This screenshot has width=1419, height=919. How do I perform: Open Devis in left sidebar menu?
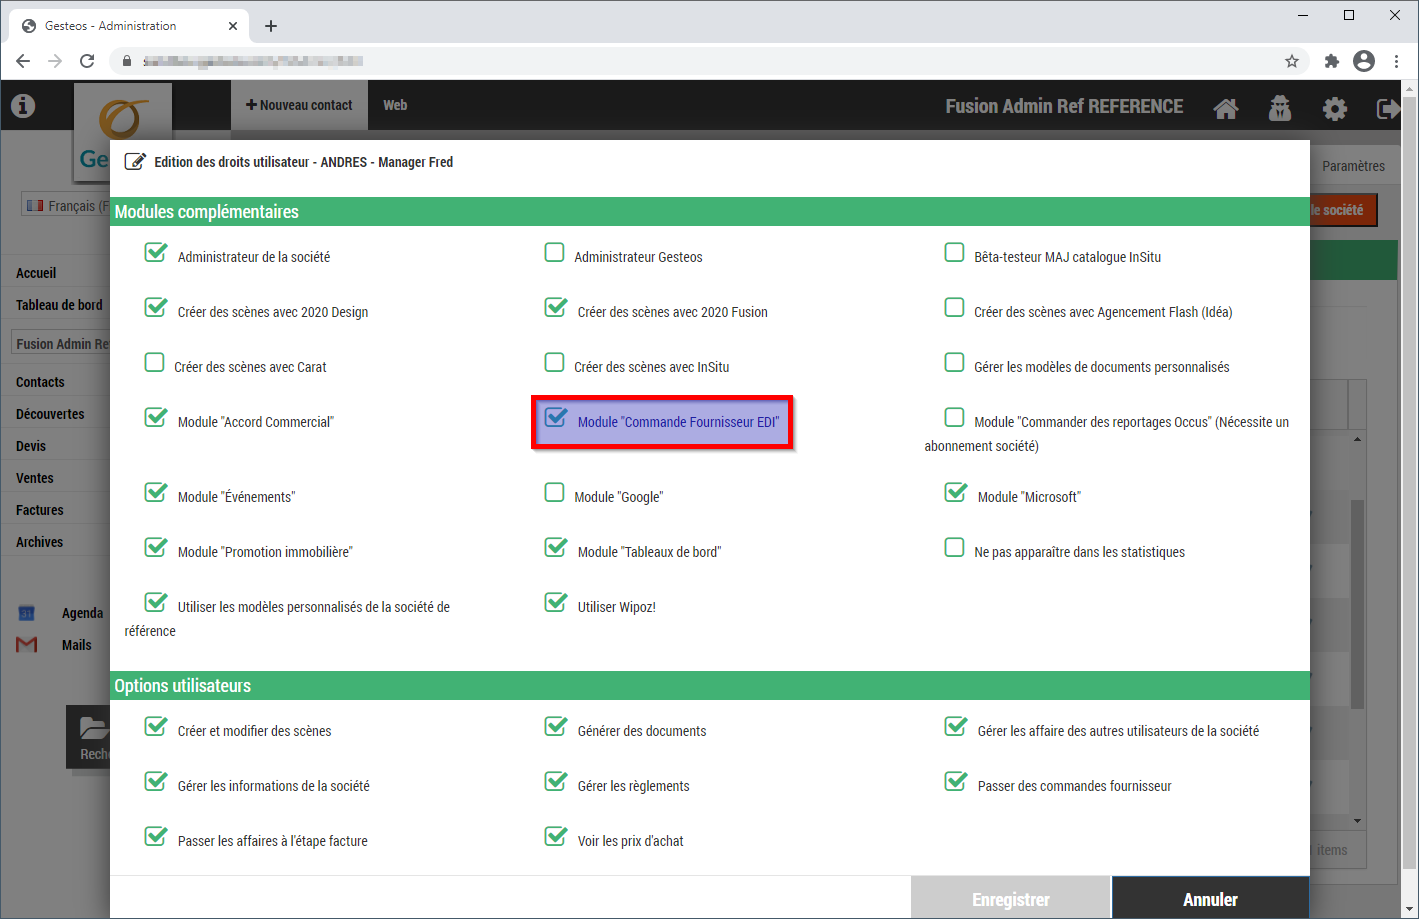pos(31,446)
